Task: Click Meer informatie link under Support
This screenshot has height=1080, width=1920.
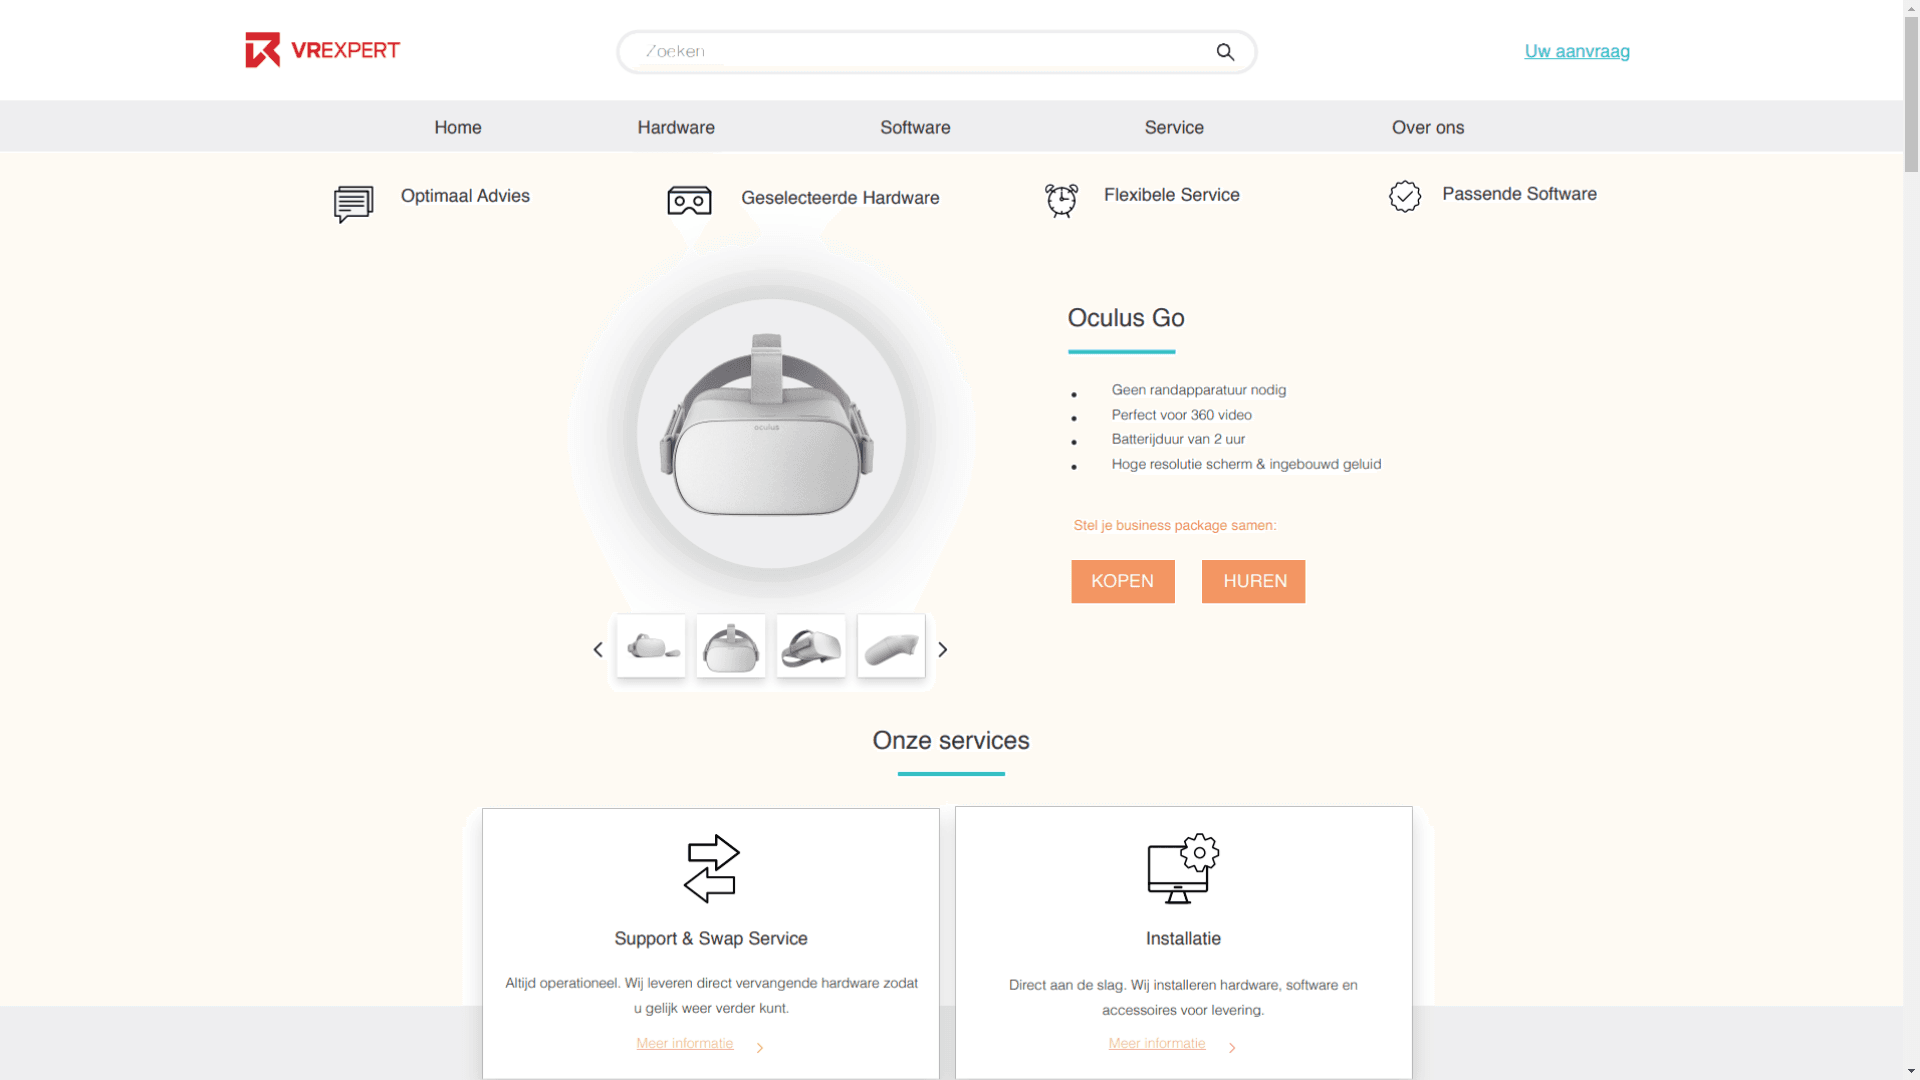Action: tap(684, 1043)
